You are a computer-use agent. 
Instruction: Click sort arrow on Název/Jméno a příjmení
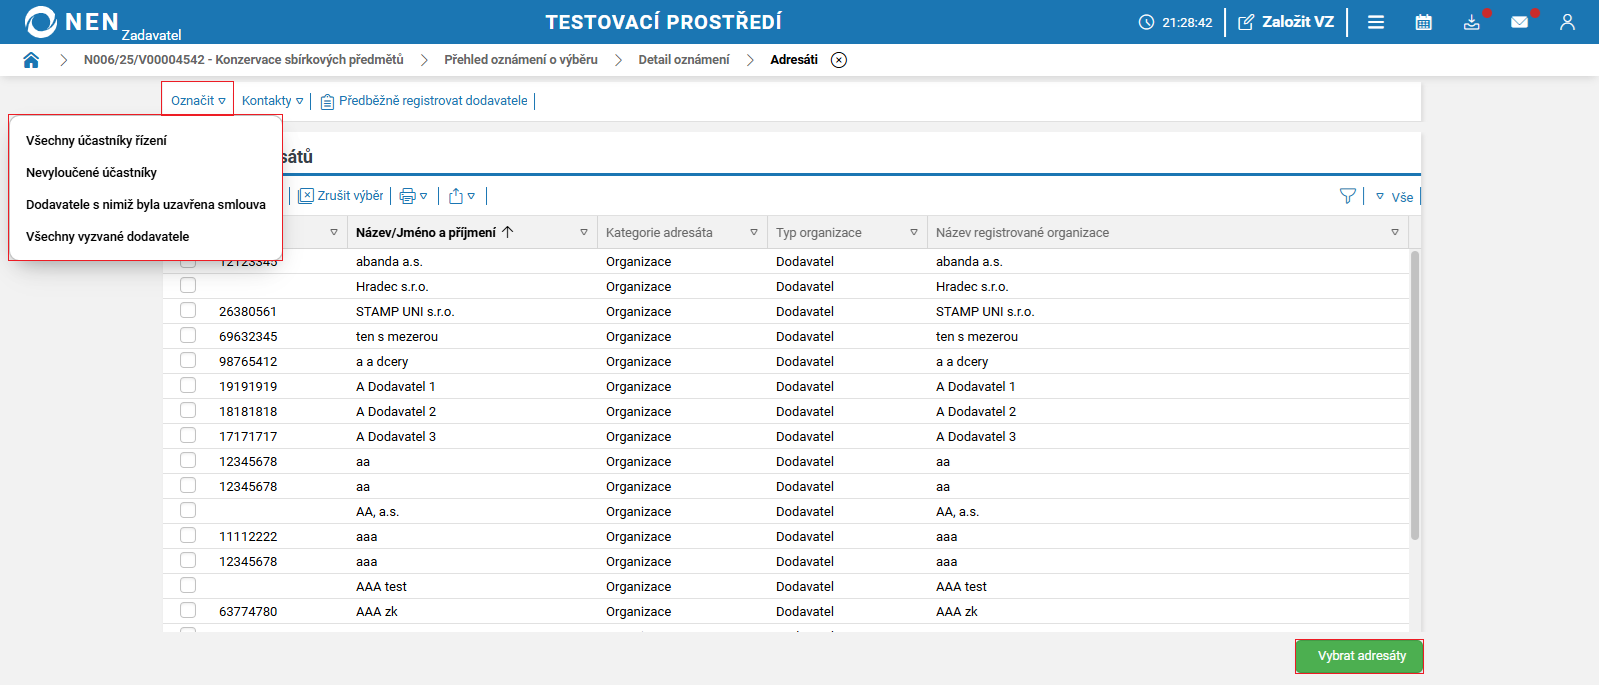[x=508, y=232]
